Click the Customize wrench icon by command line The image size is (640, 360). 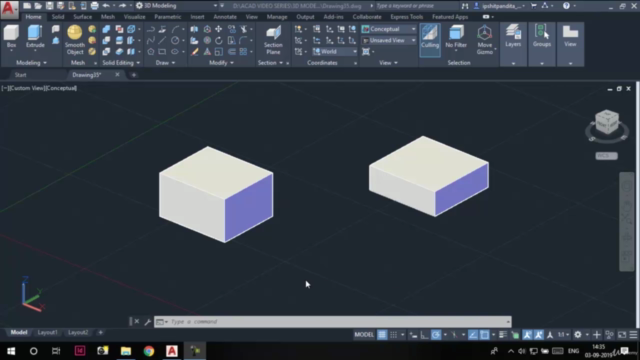click(147, 322)
